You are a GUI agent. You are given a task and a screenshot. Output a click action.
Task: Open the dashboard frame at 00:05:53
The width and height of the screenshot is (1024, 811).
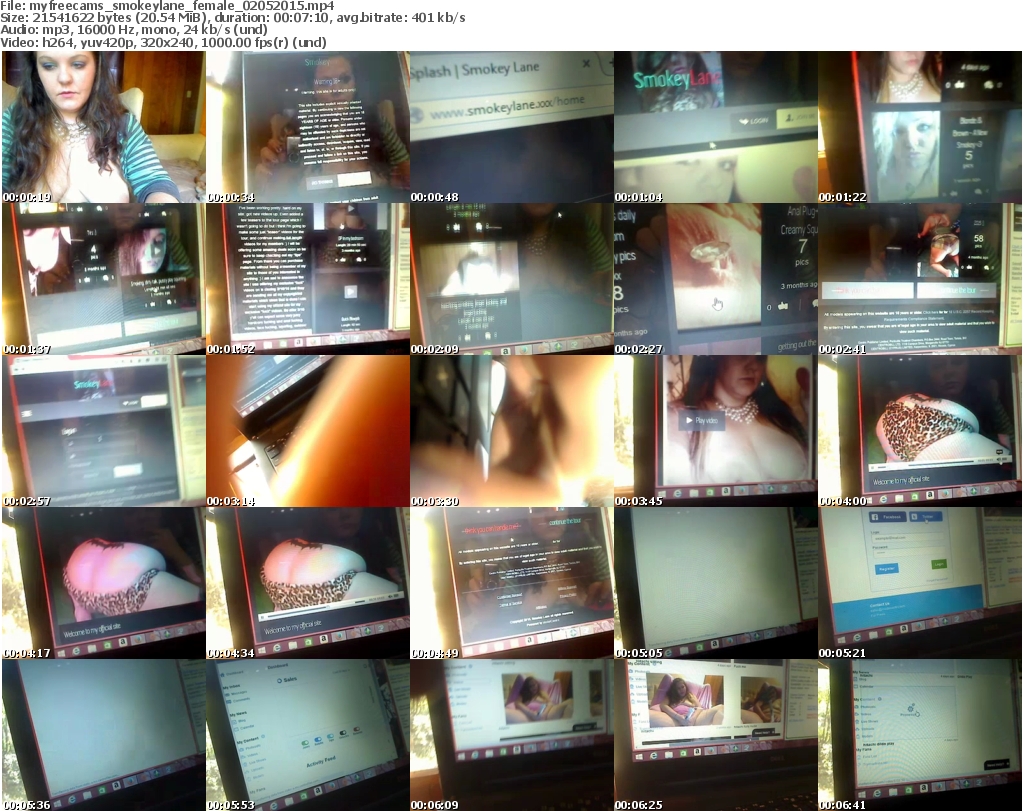coord(308,735)
